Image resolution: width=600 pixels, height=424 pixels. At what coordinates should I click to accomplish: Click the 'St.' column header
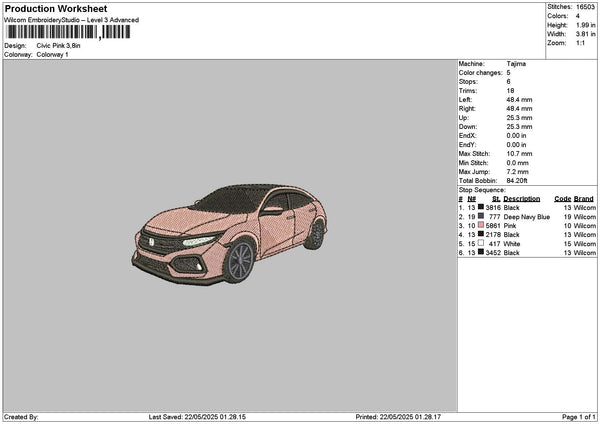(x=496, y=199)
